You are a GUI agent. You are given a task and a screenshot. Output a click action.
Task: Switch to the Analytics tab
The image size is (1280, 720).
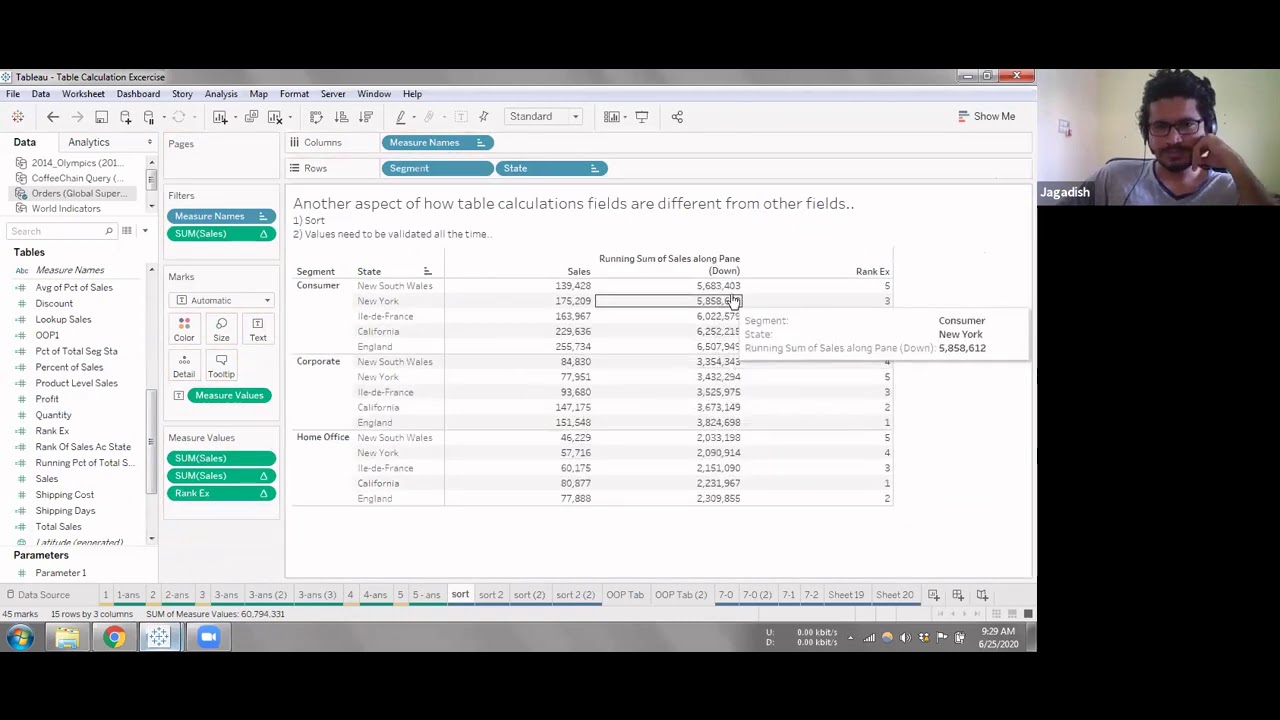click(89, 143)
